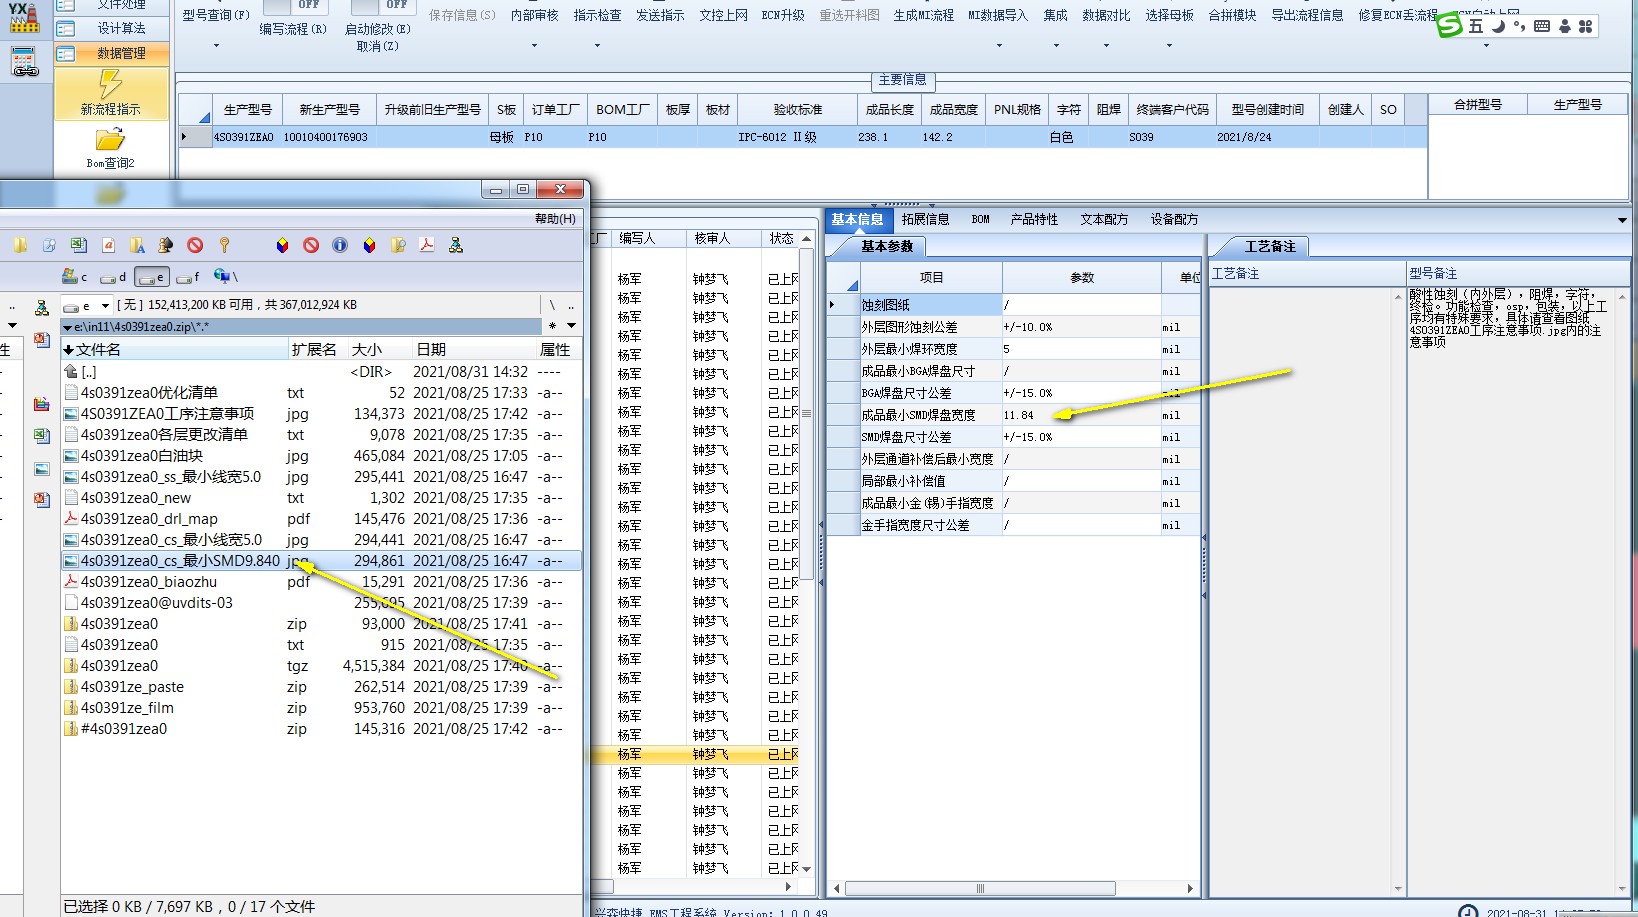Expand the 型号查询(F) dropdown arrow

click(x=216, y=45)
